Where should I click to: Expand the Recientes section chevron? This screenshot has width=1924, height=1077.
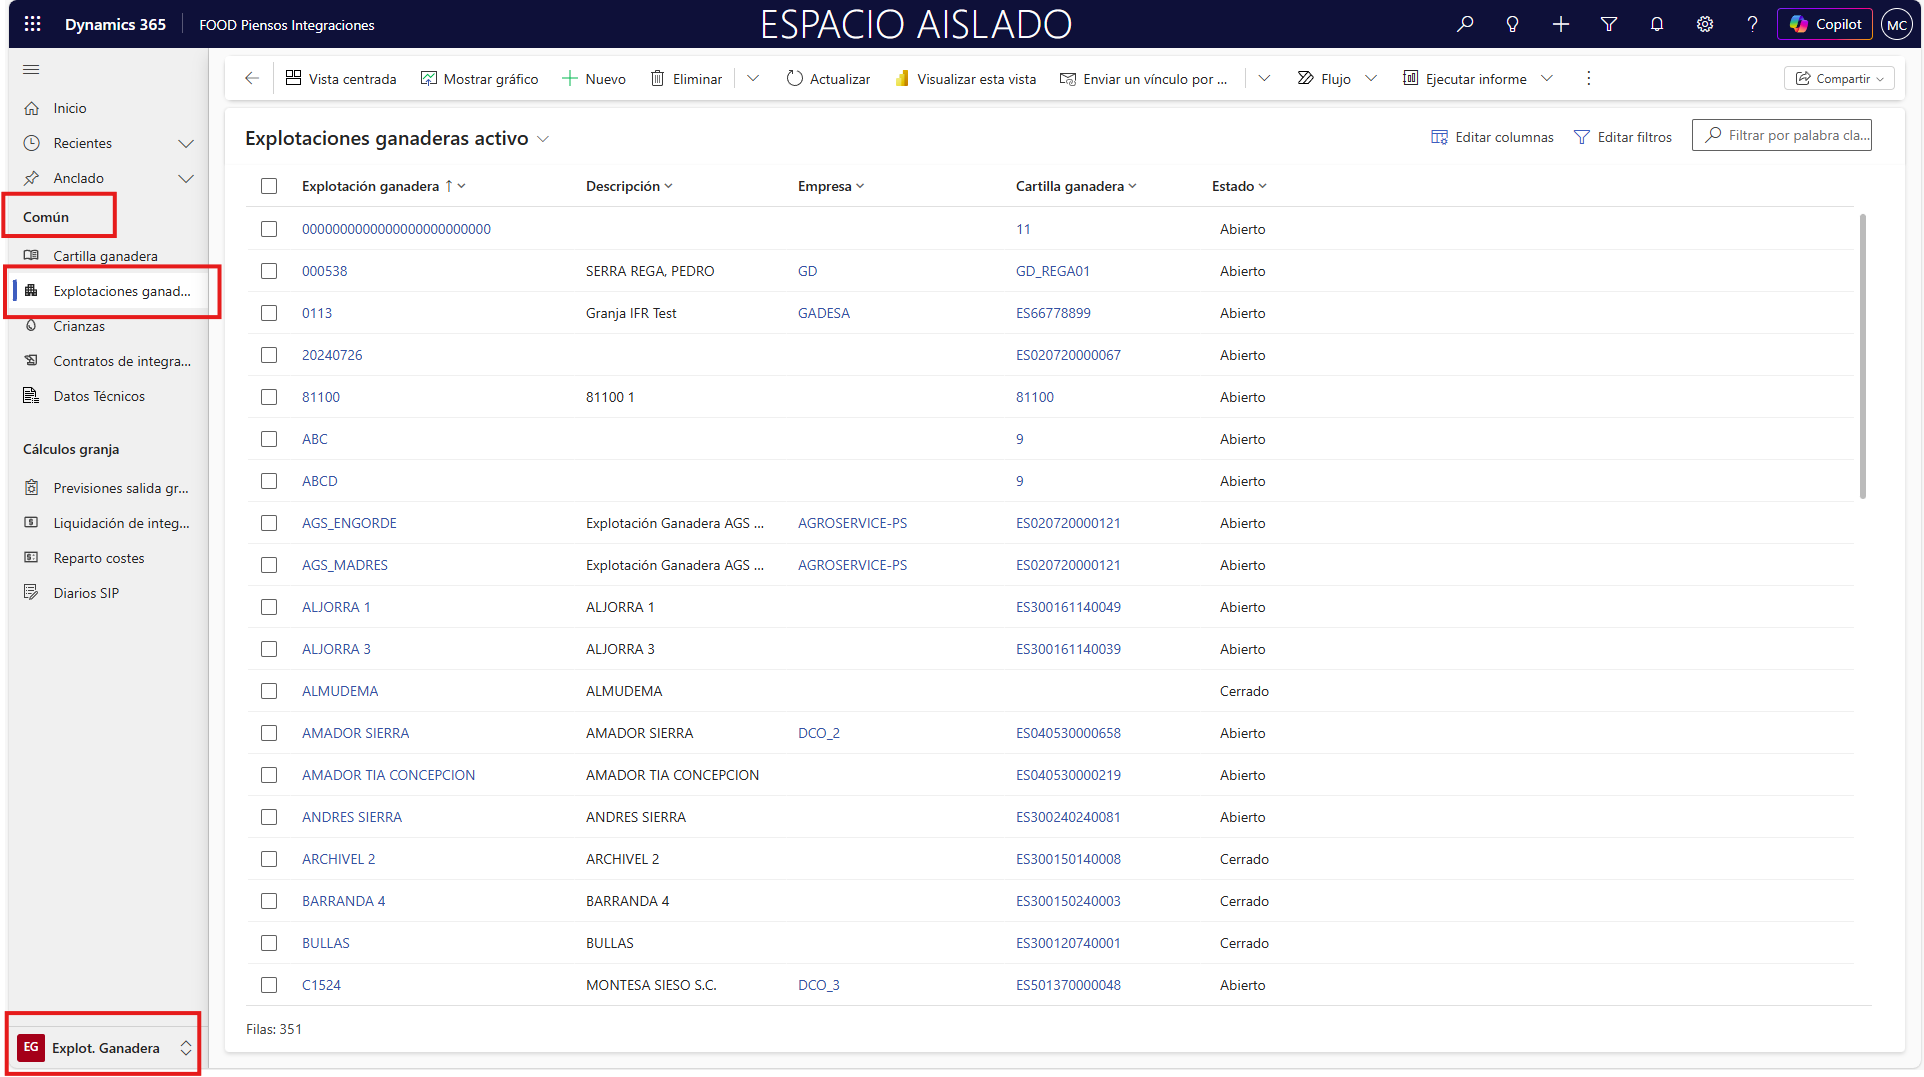(185, 143)
